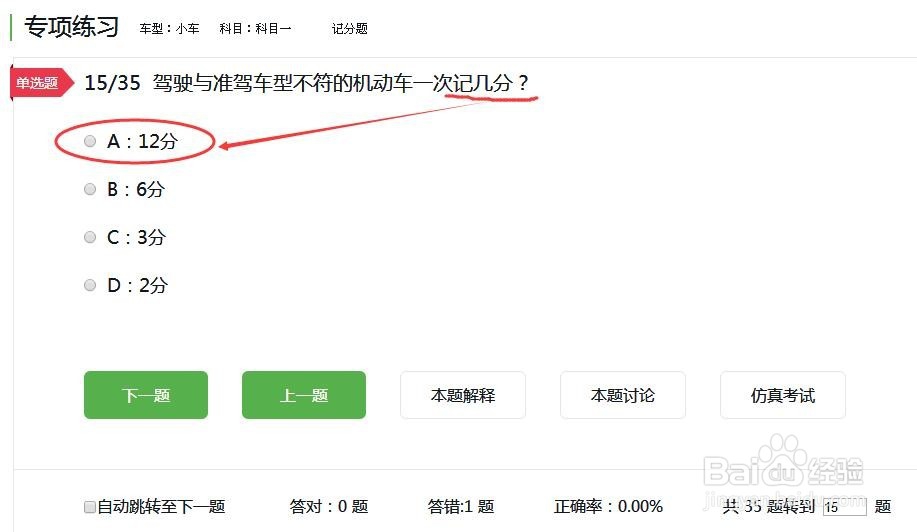Click the 答错:1 题 counter

(x=461, y=506)
